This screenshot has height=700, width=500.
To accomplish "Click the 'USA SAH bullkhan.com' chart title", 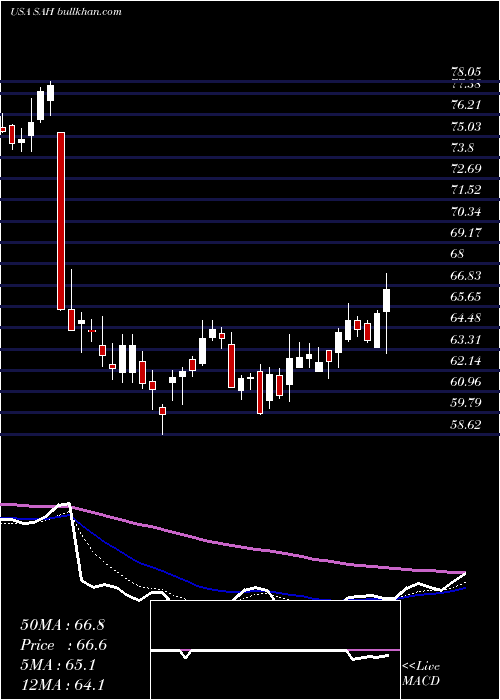I will (65, 11).
